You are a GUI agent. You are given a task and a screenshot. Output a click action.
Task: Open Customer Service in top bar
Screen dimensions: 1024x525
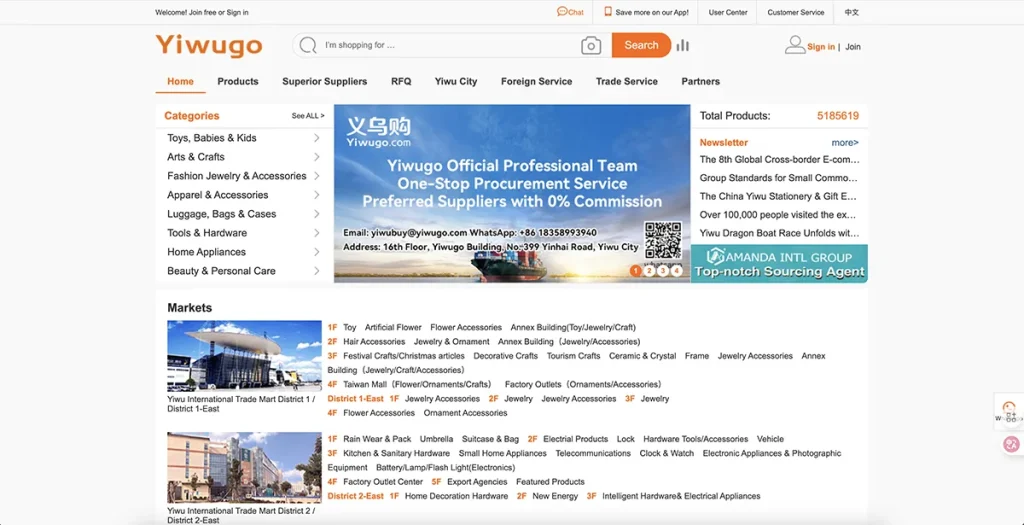click(x=795, y=12)
